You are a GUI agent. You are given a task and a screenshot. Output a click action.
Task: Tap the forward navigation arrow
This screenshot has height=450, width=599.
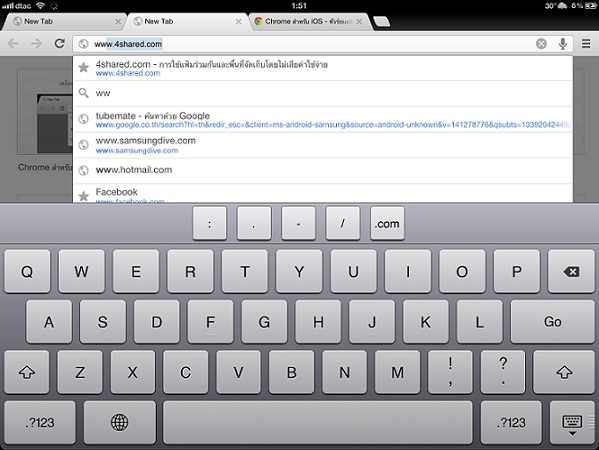pos(36,44)
